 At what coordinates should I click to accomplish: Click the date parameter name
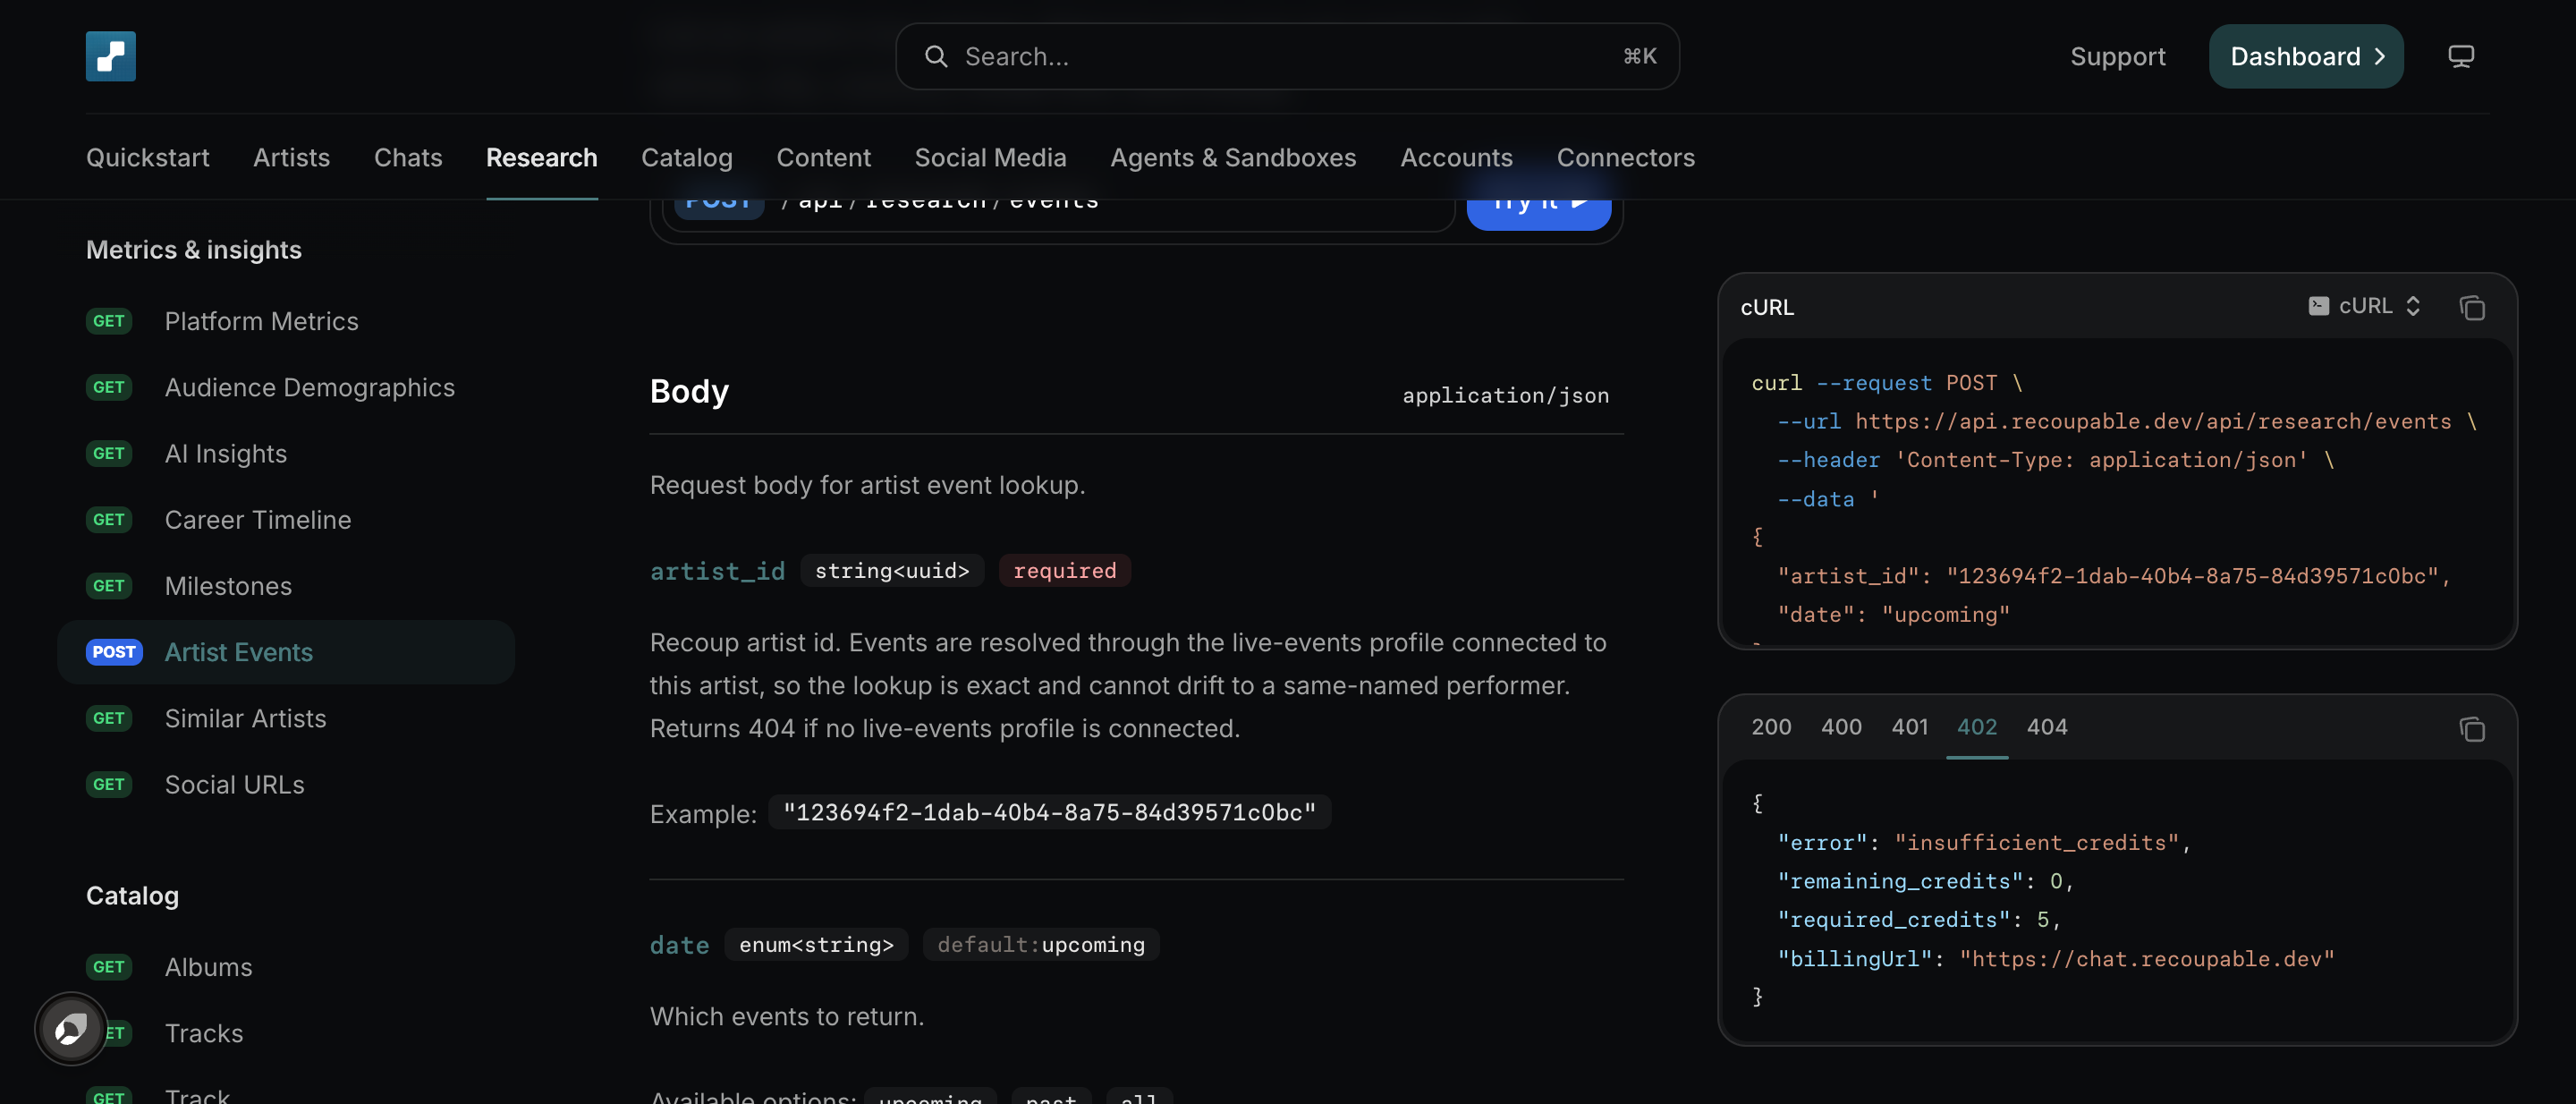pos(679,944)
